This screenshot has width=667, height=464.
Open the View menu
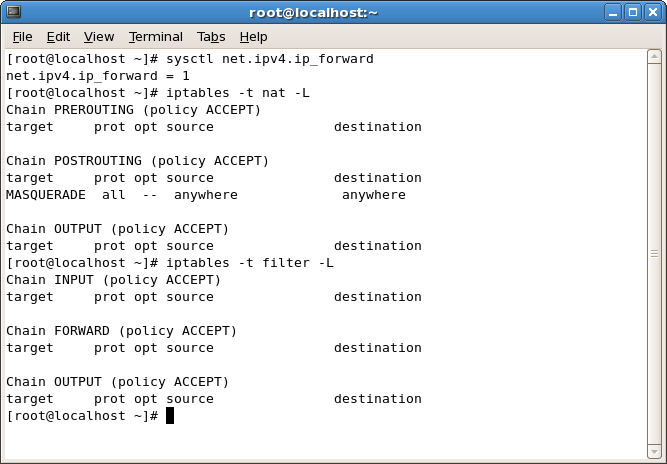(x=99, y=37)
